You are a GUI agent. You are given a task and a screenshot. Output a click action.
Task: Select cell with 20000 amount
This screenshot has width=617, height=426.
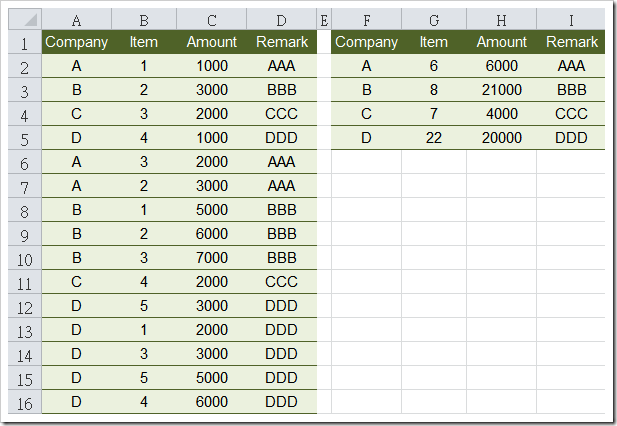click(x=501, y=138)
